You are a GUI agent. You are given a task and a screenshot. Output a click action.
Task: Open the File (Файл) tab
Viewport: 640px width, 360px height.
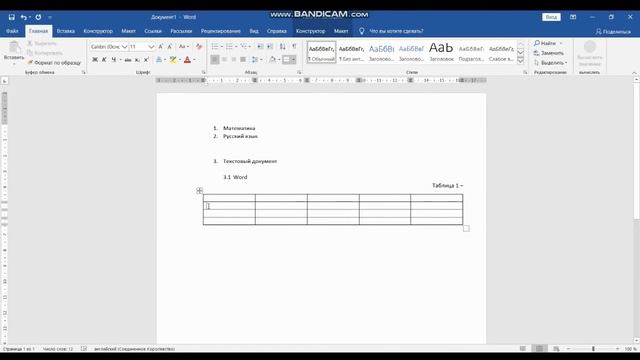(12, 31)
